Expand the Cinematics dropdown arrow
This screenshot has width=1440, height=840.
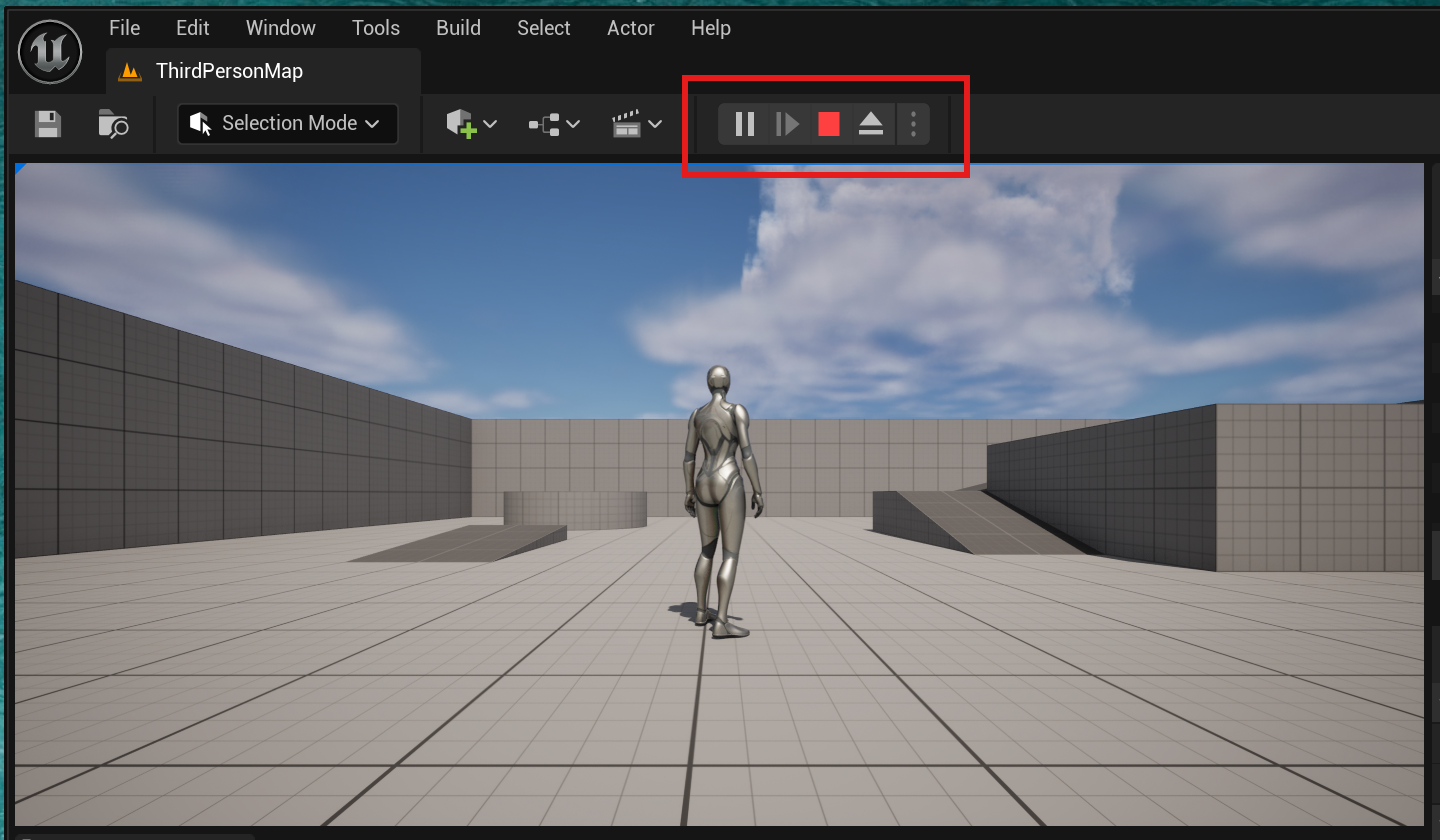click(x=655, y=124)
